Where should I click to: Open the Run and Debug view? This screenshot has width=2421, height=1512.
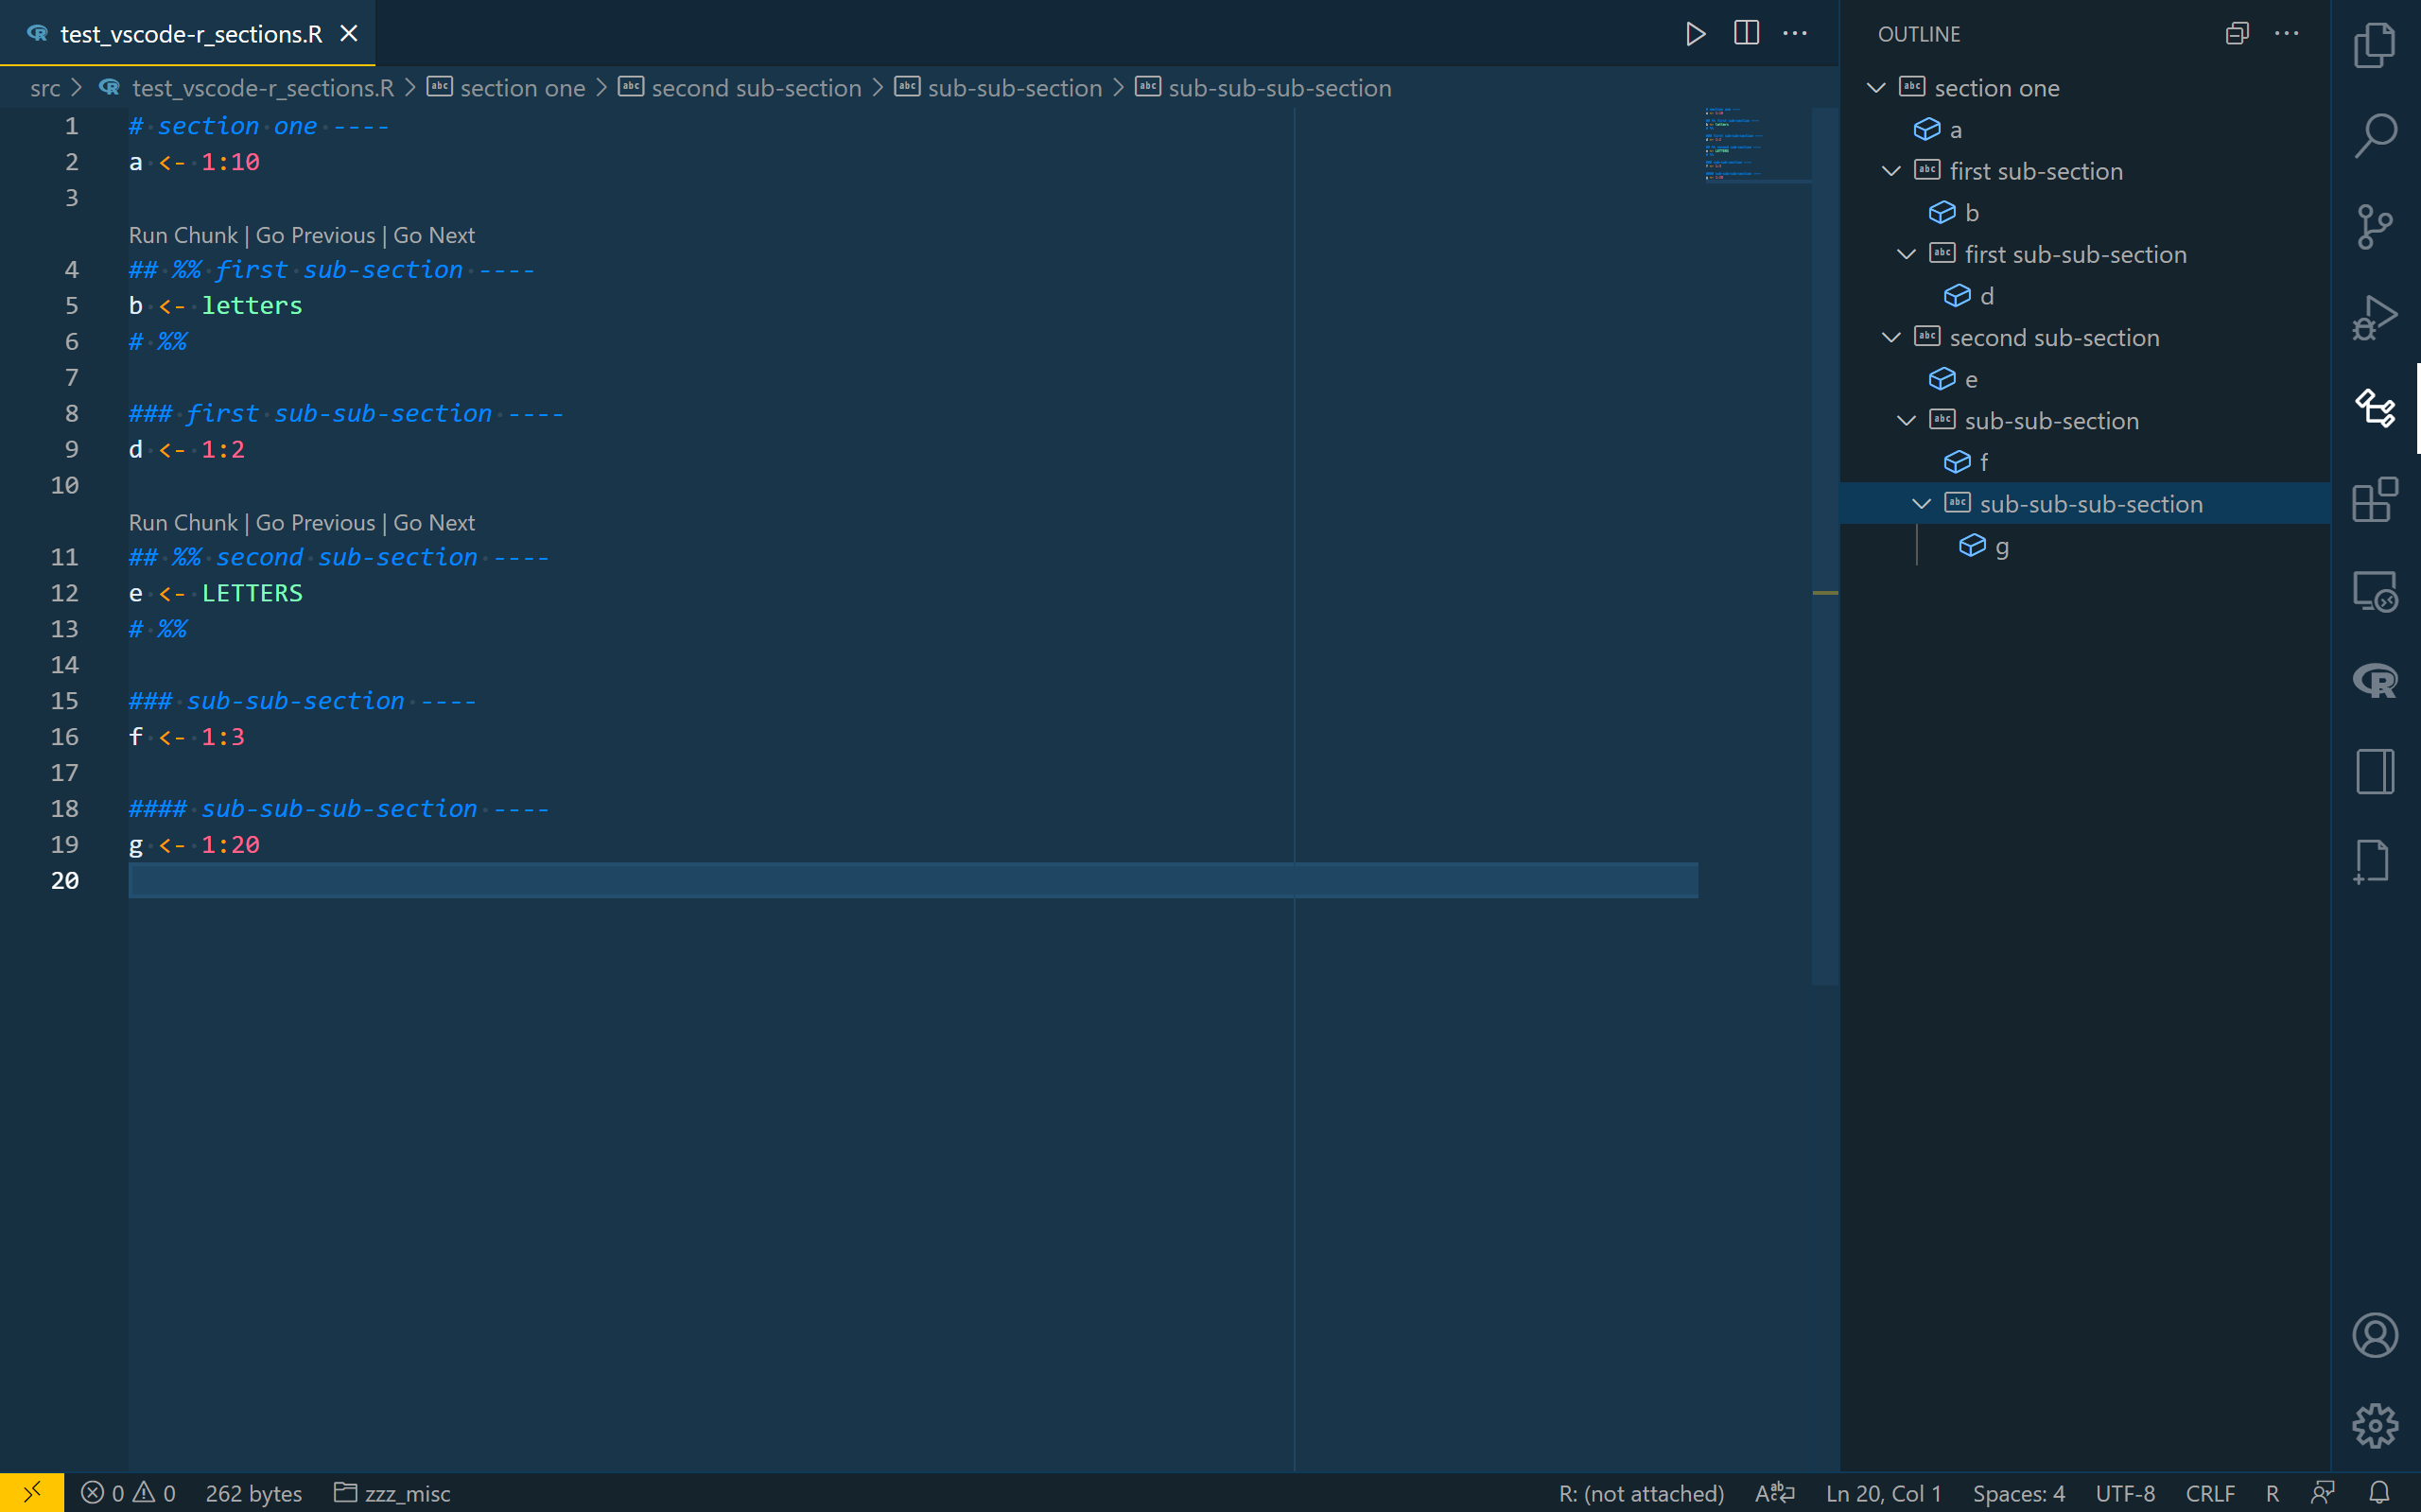2374,318
